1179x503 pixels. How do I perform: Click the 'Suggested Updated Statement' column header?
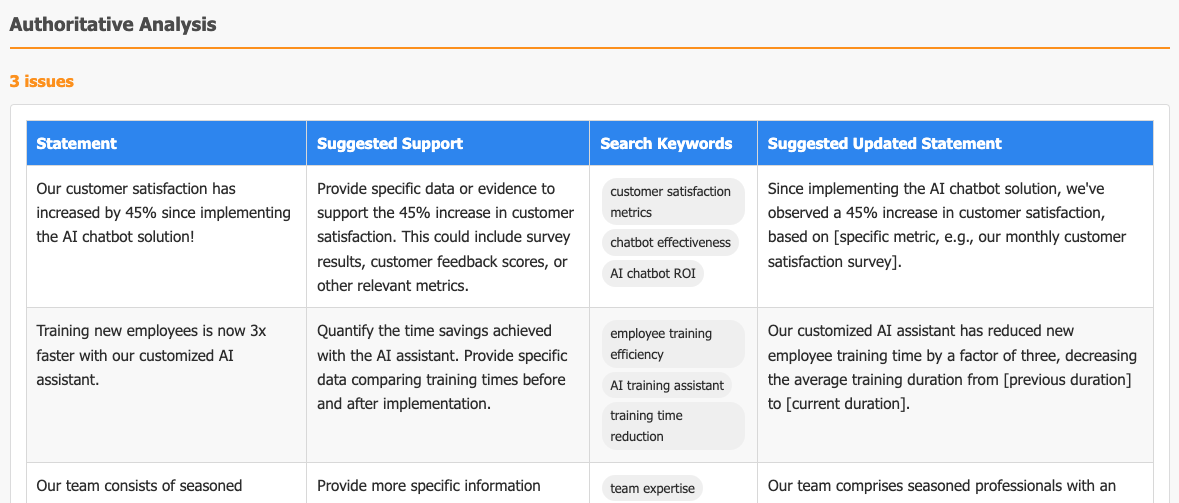[x=885, y=143]
